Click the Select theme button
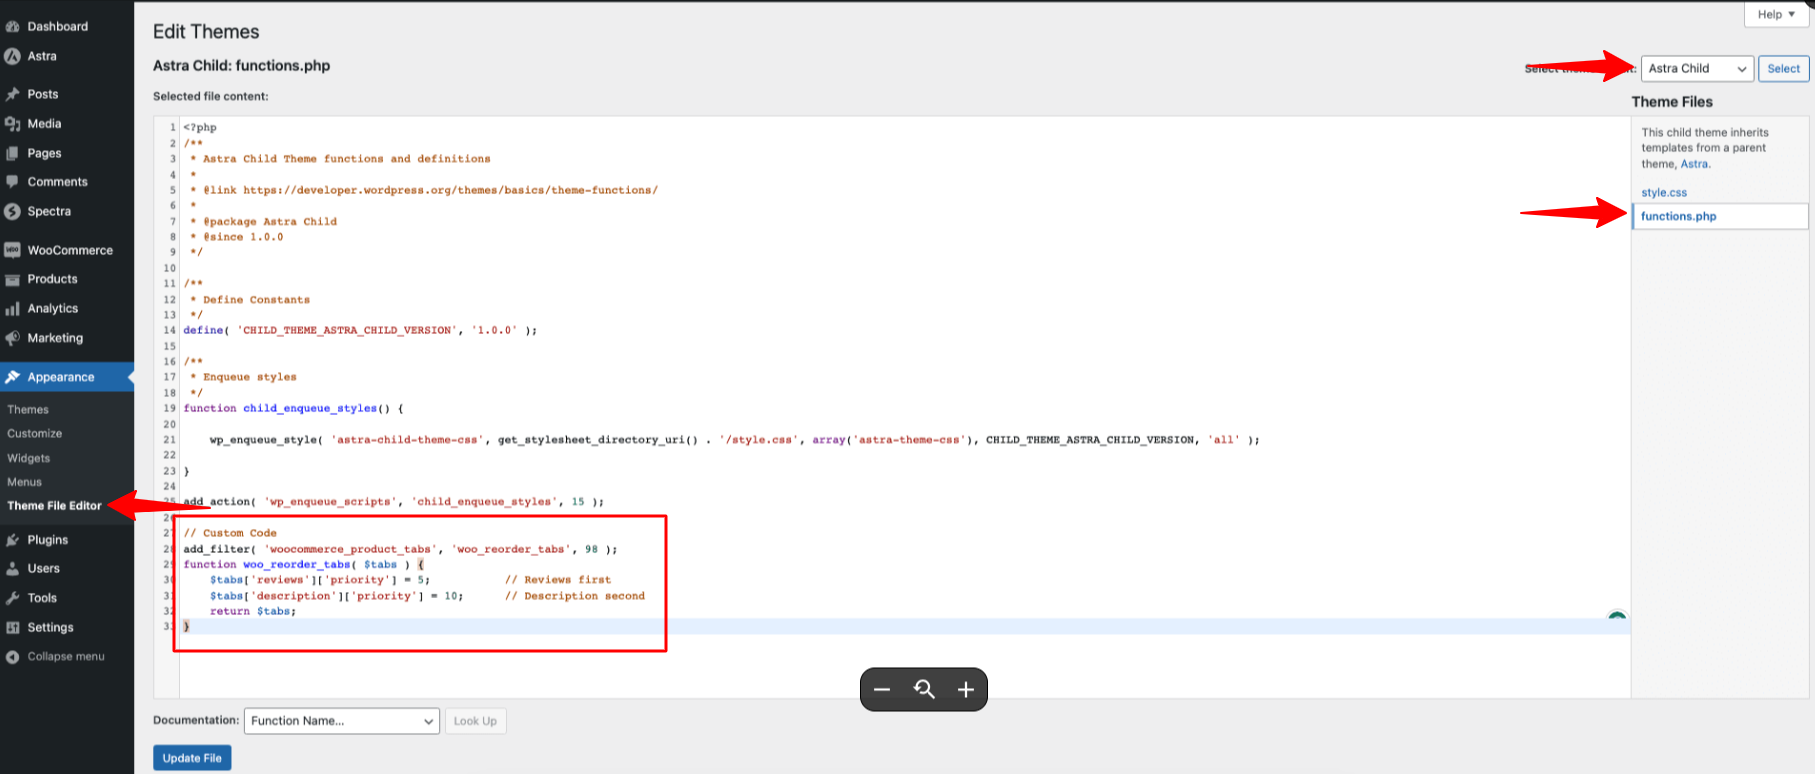This screenshot has width=1815, height=774. pos(1783,69)
